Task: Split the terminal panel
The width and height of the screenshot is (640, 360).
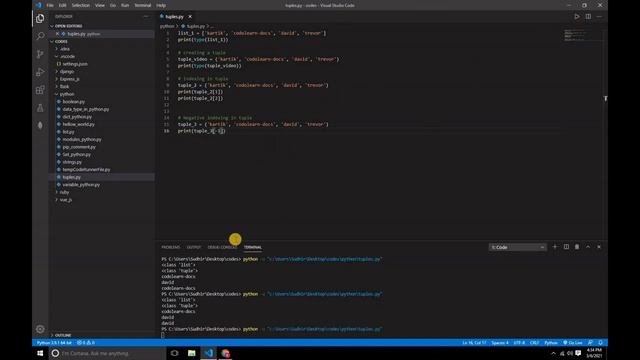Action: coord(566,247)
